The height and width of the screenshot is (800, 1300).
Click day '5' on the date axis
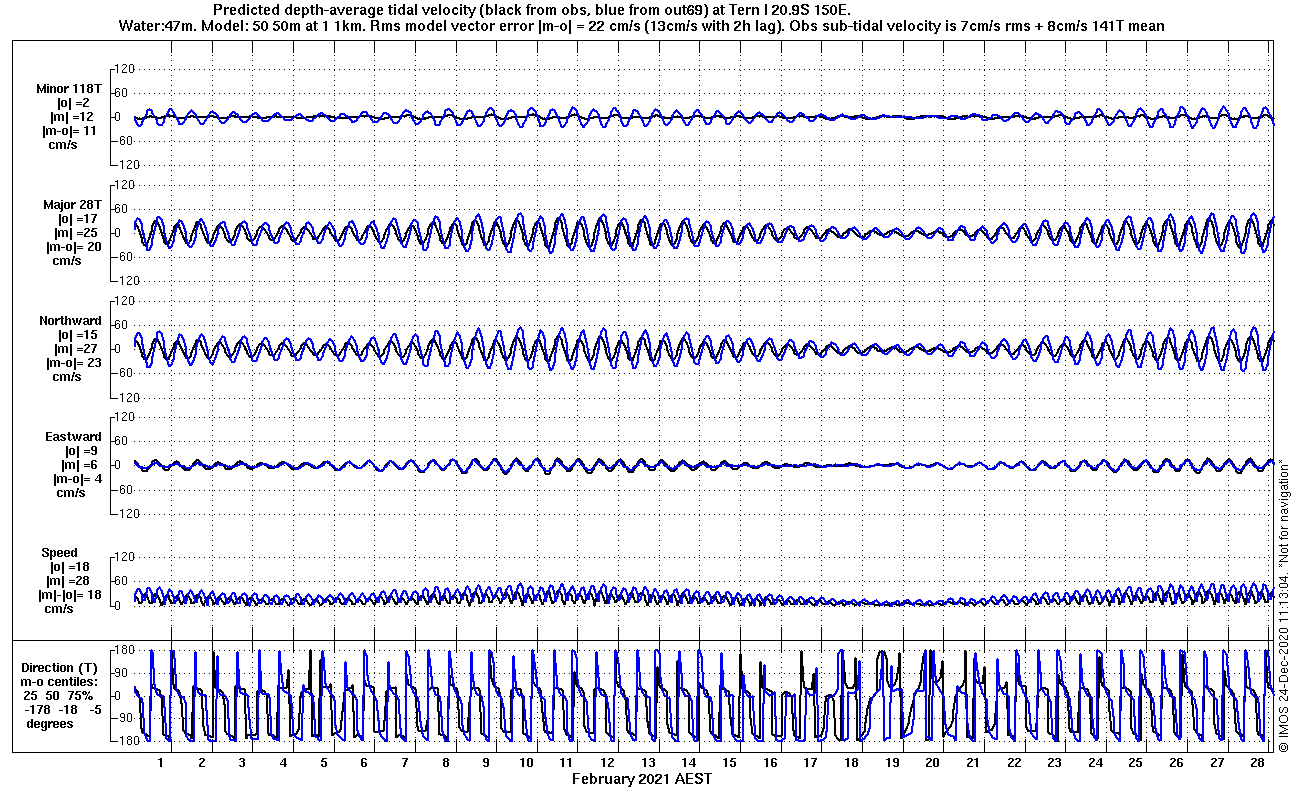(x=324, y=763)
